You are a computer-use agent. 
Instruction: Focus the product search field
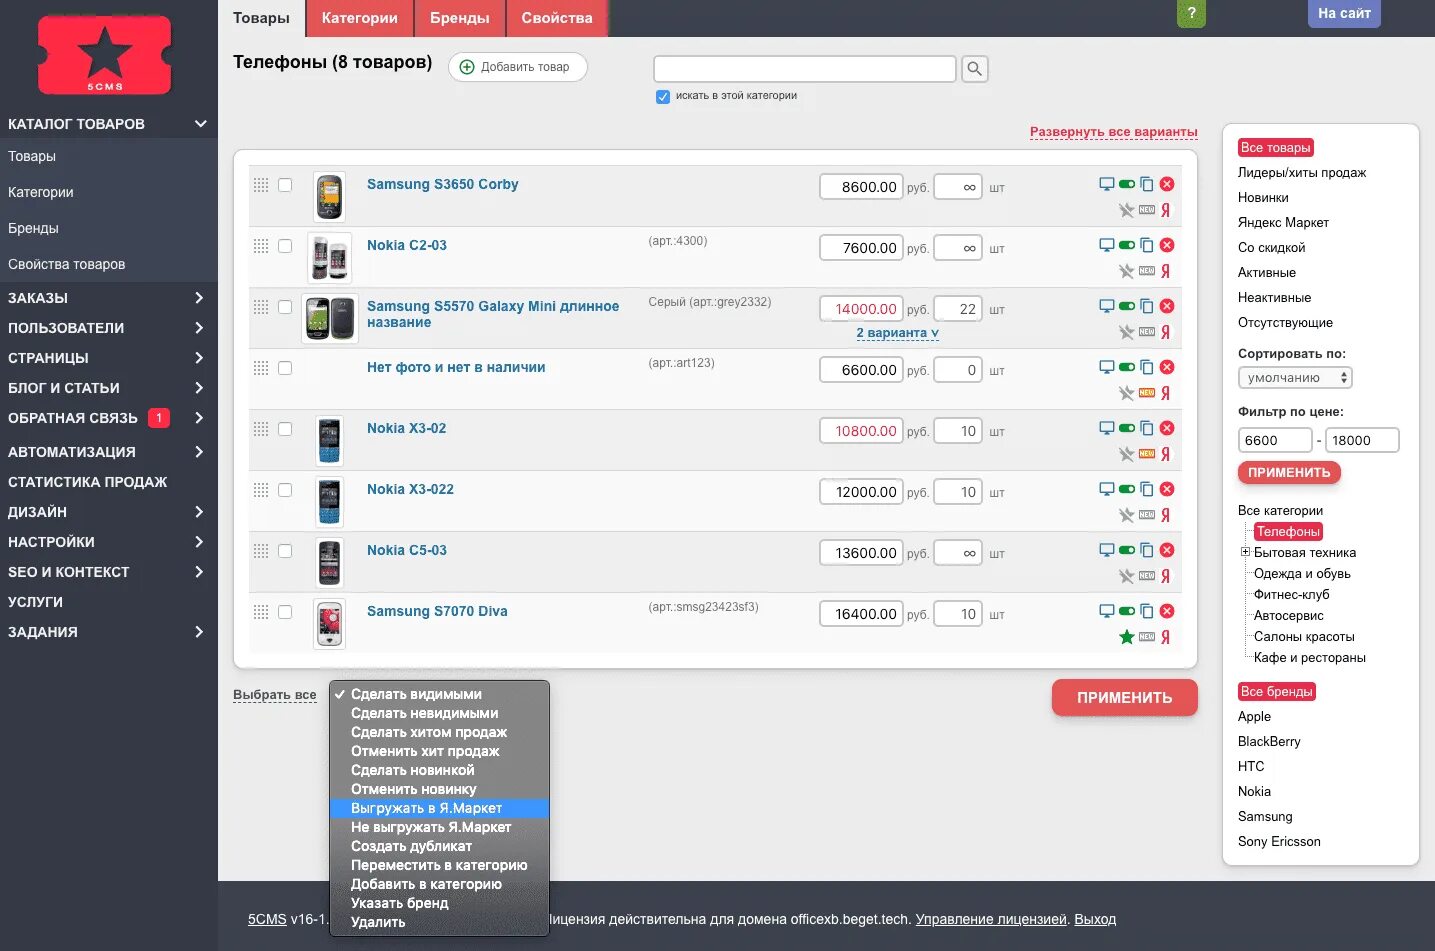805,69
